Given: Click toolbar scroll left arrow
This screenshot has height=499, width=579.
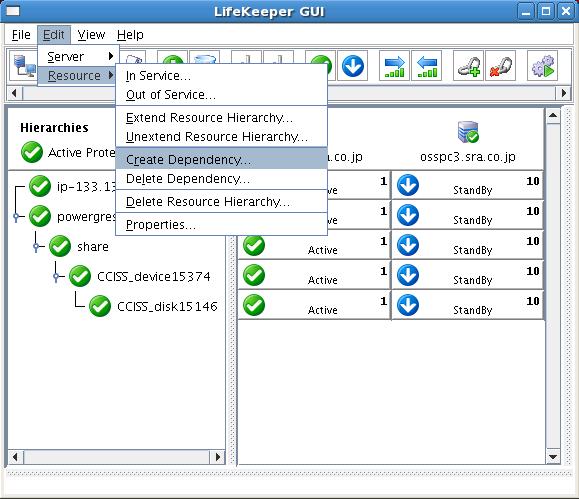Looking at the screenshot, I should tap(14, 93).
